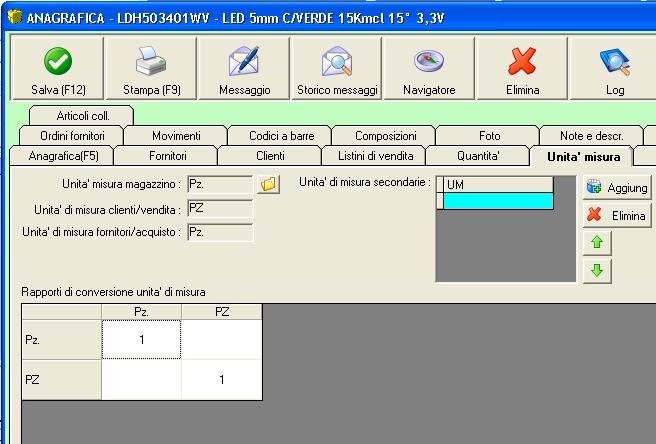Screen dimensions: 656x444
Task: Open the Foto tab
Action: click(489, 136)
